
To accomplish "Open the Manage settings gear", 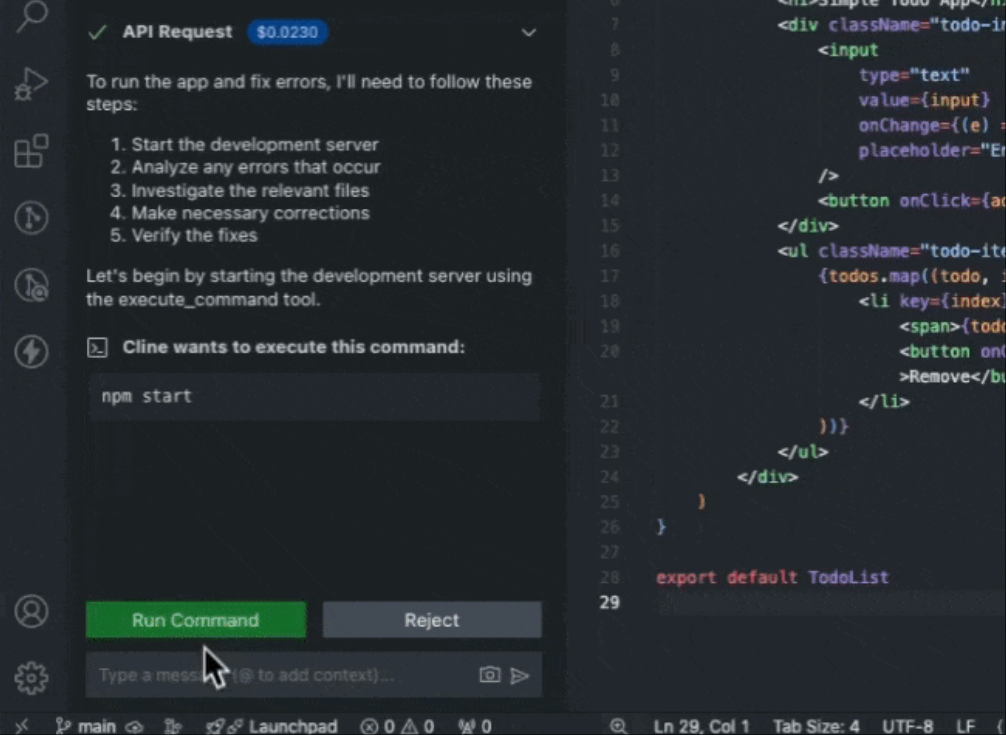I will click(x=32, y=678).
